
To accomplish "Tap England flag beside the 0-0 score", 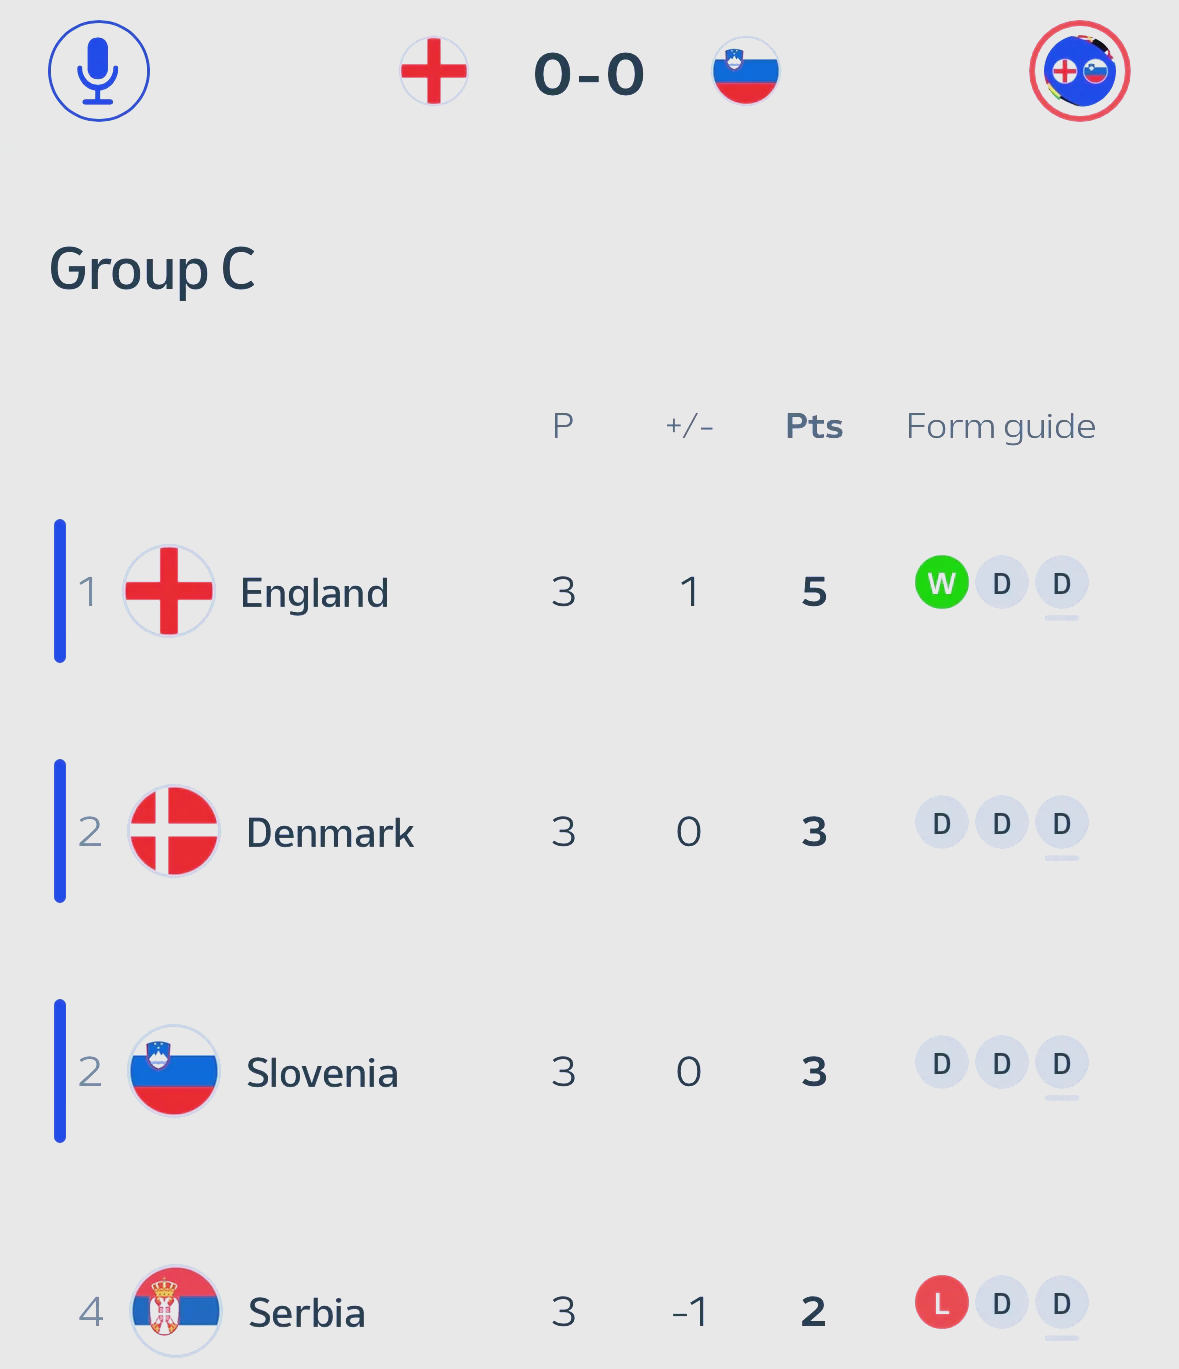I will pos(434,71).
